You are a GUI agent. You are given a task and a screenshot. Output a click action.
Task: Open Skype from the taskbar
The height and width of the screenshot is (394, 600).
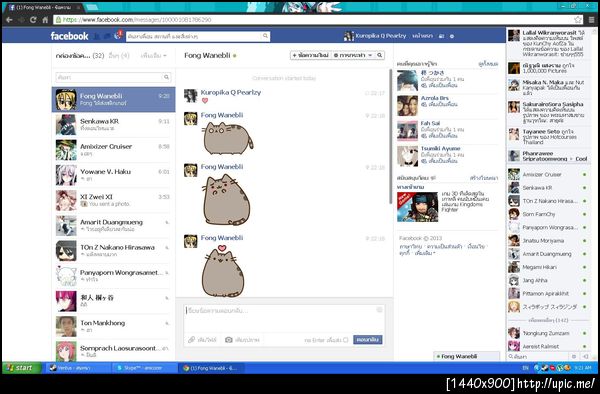[x=145, y=368]
